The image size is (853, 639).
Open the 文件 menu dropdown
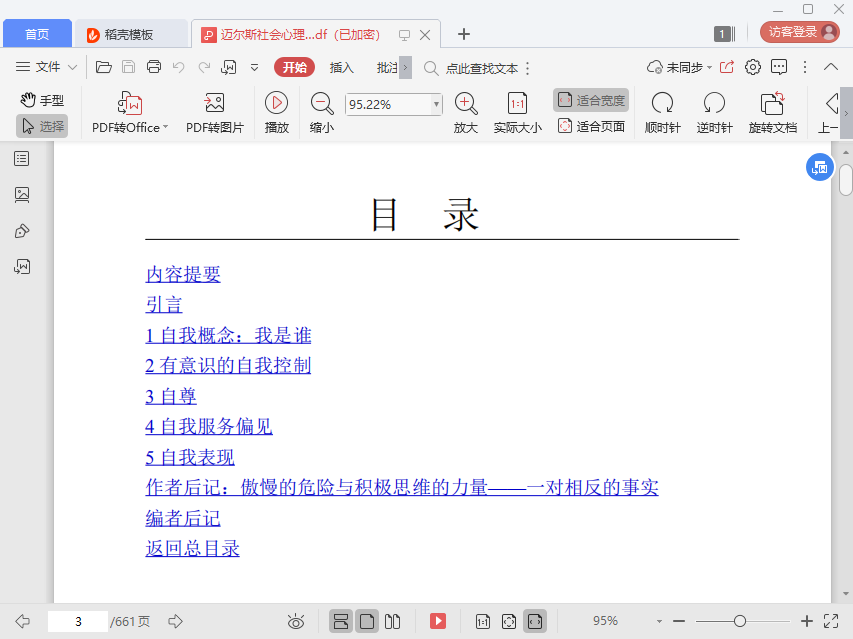47,67
